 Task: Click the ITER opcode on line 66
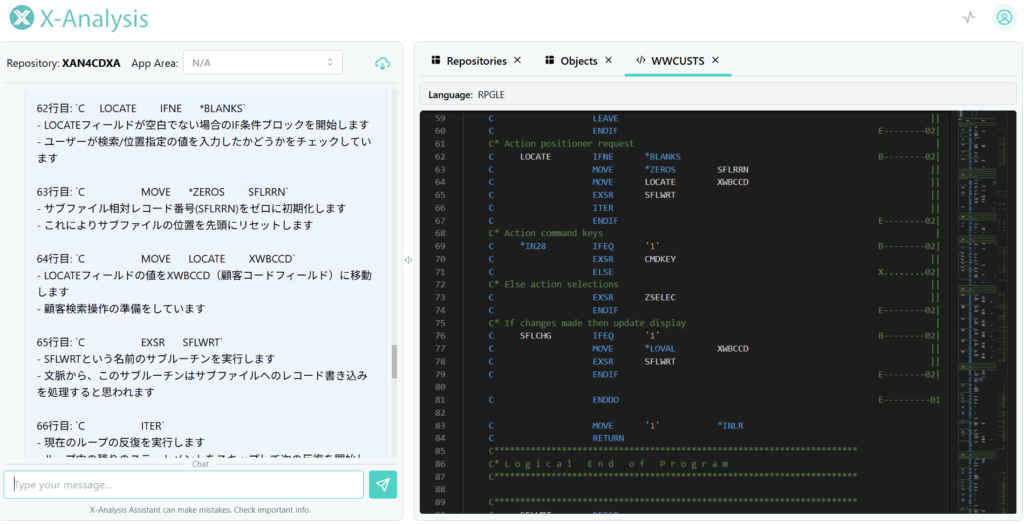(603, 208)
